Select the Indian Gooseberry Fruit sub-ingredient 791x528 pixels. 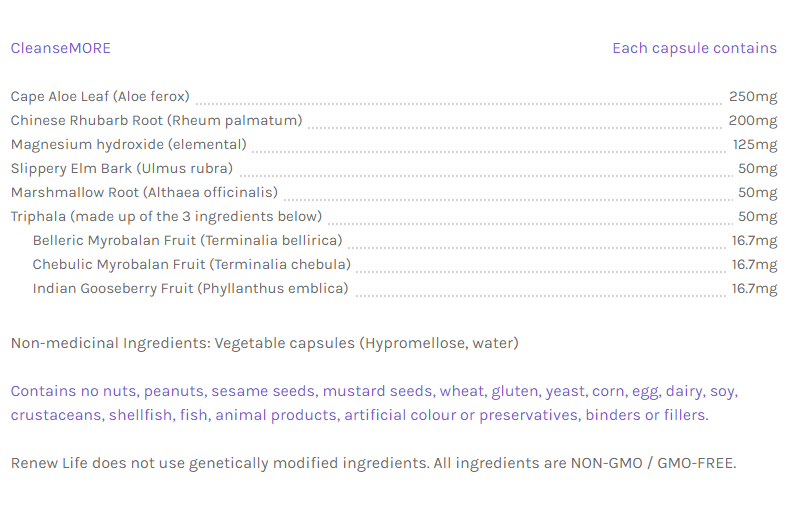pyautogui.click(x=190, y=289)
